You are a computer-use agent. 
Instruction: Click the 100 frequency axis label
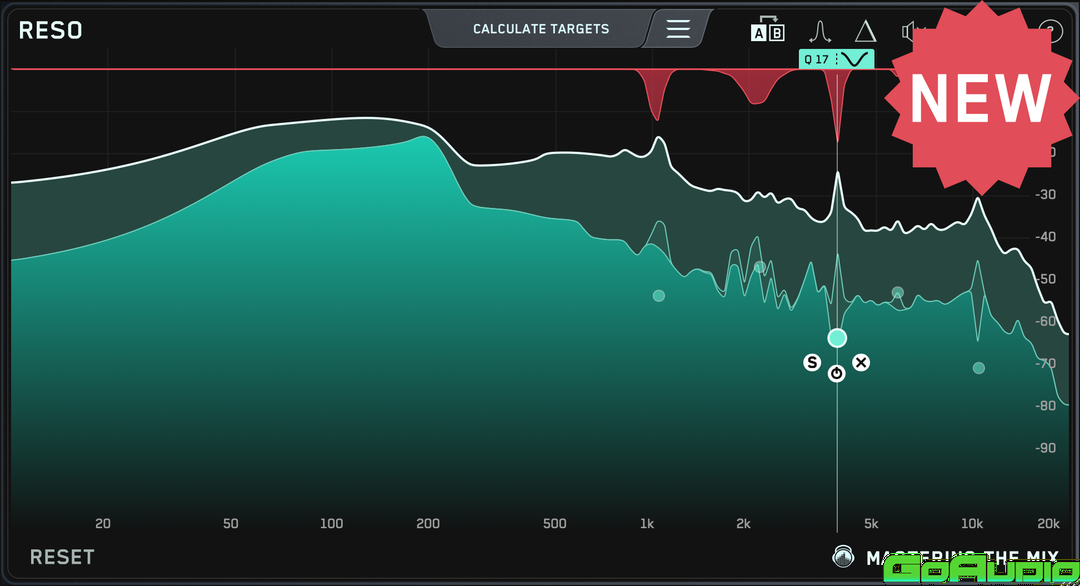pos(331,524)
